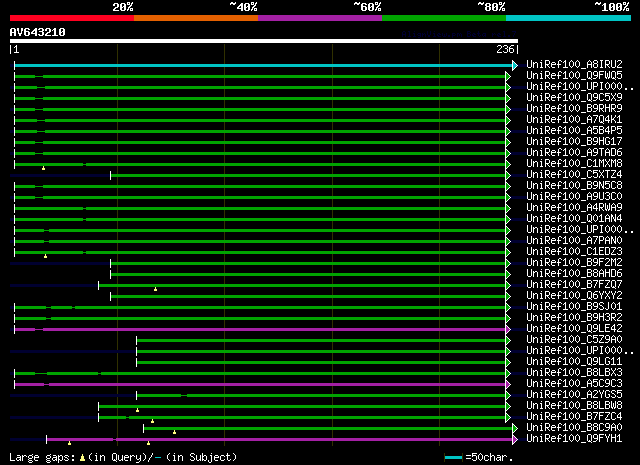Click the orange ~40% identity legend segment
Viewport: 640px width, 465px height.
(x=196, y=18)
